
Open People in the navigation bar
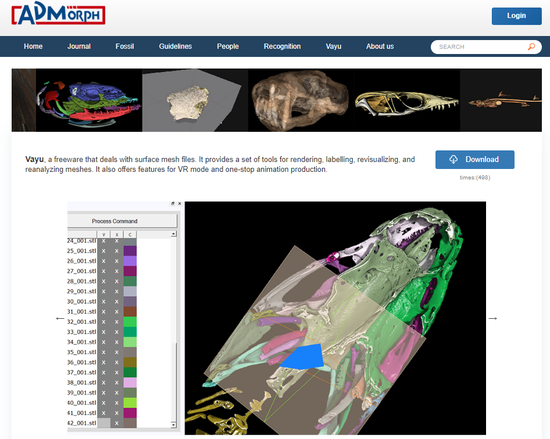click(228, 46)
